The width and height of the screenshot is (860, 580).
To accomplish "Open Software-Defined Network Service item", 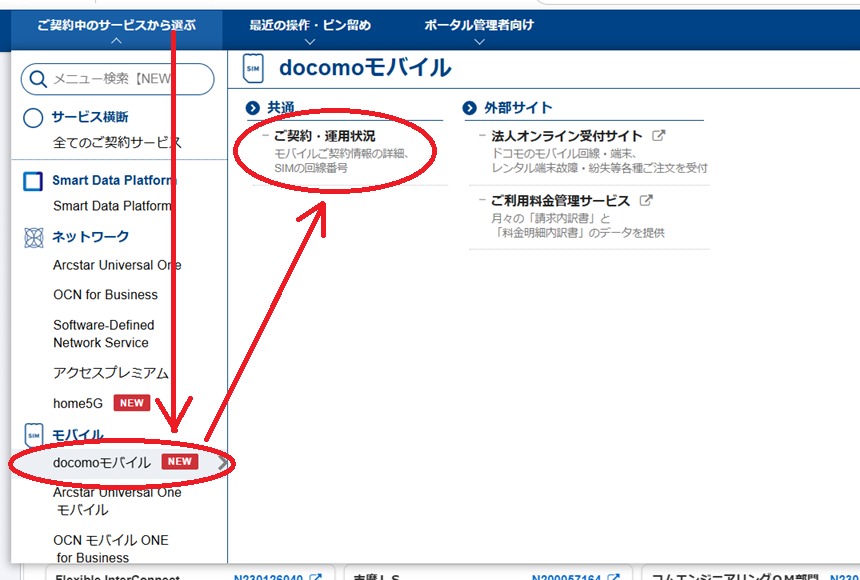I will point(104,334).
